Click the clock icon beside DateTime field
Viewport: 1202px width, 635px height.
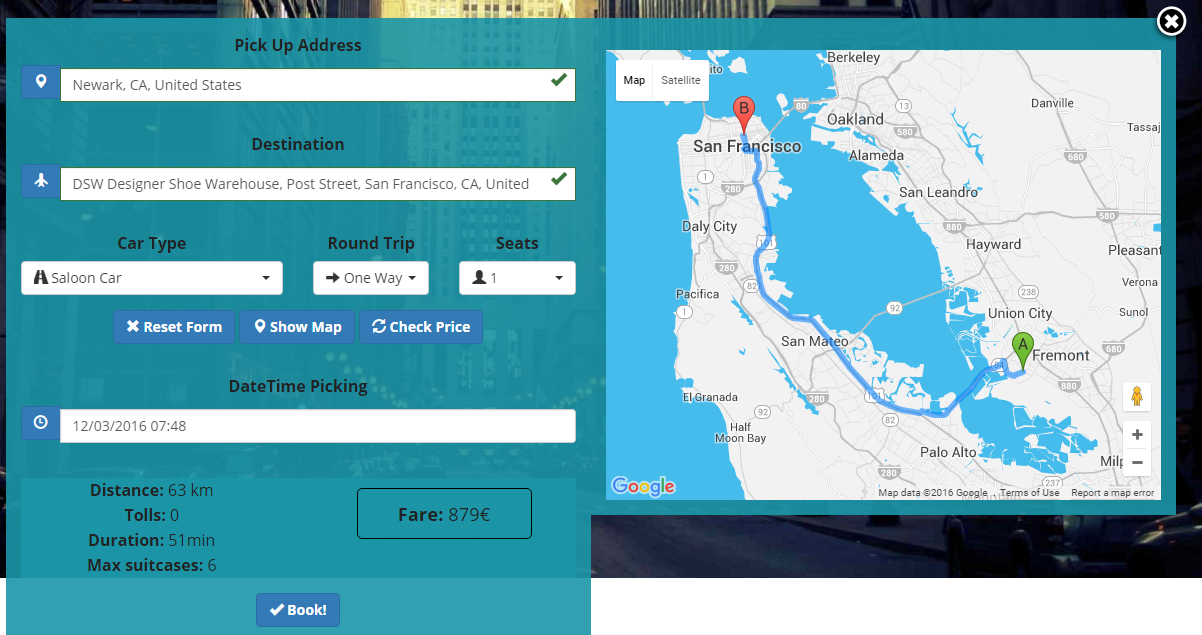click(41, 423)
